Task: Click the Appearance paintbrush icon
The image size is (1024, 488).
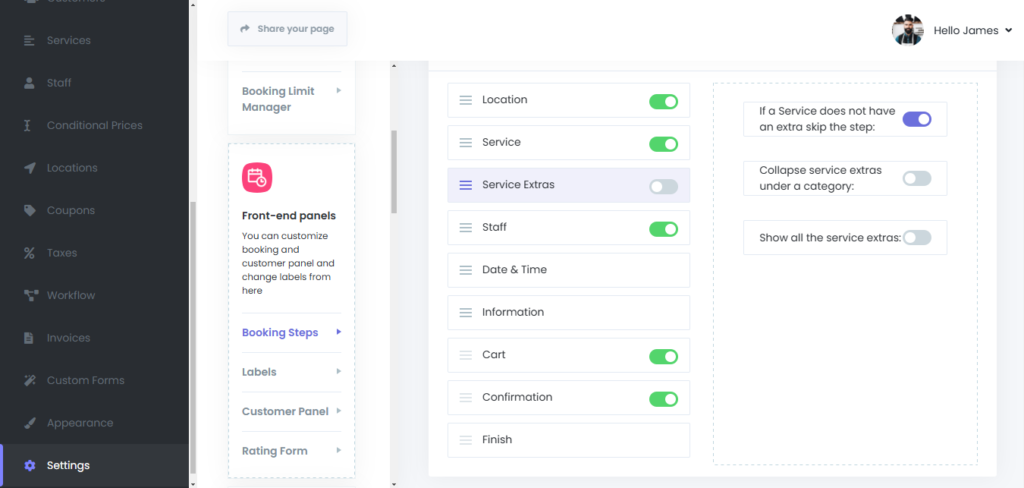Action: pos(29,423)
